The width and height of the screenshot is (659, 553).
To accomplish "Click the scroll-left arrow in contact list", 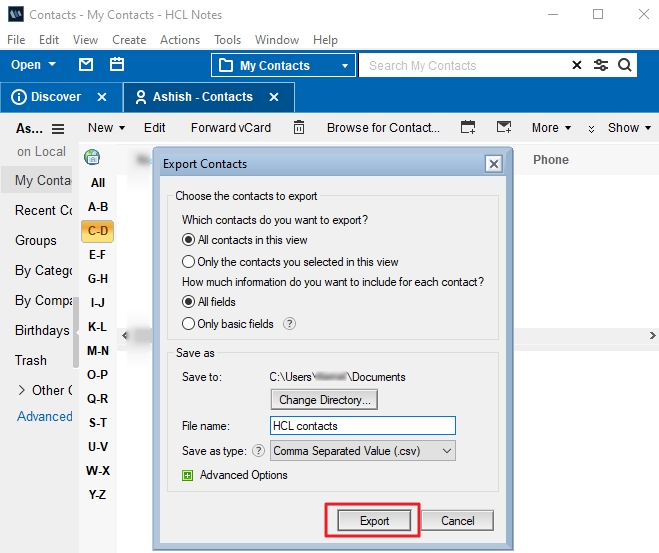I will pos(125,335).
